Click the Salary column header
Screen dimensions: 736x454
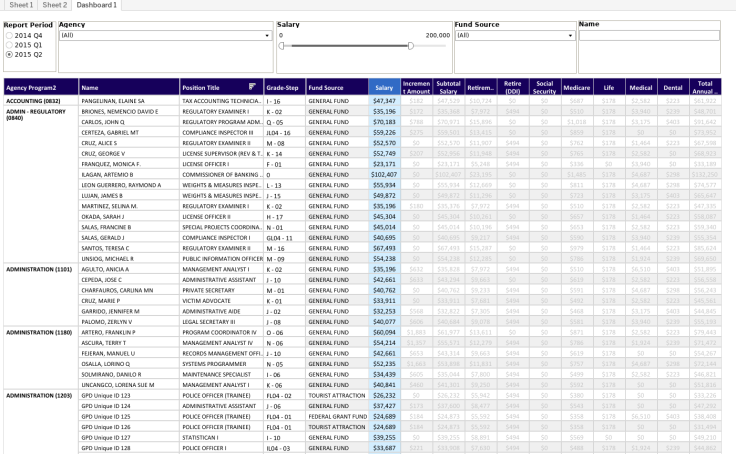(x=383, y=88)
